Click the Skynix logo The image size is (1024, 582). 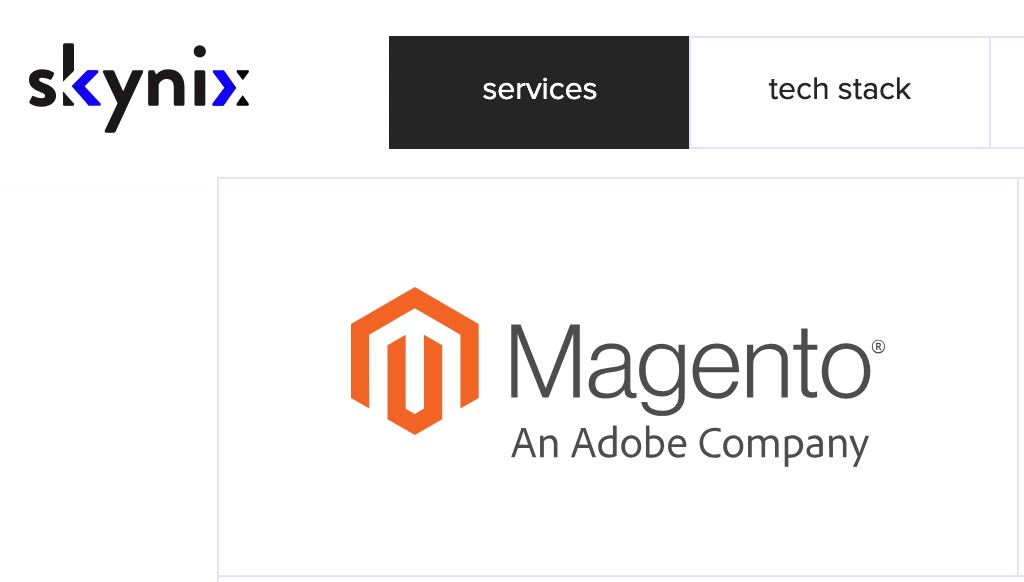[x=138, y=88]
